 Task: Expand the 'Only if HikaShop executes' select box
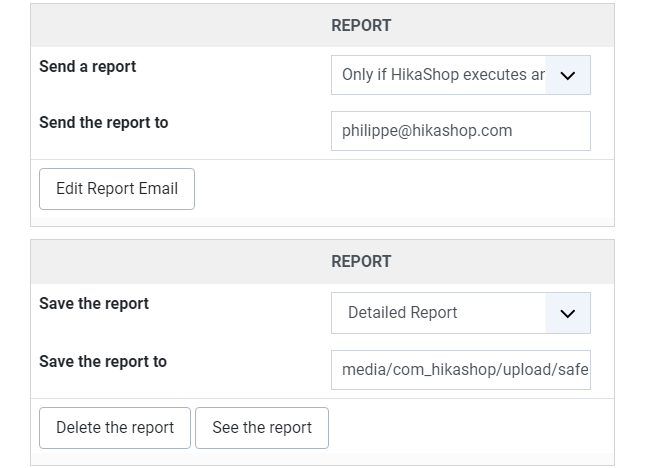(x=461, y=75)
